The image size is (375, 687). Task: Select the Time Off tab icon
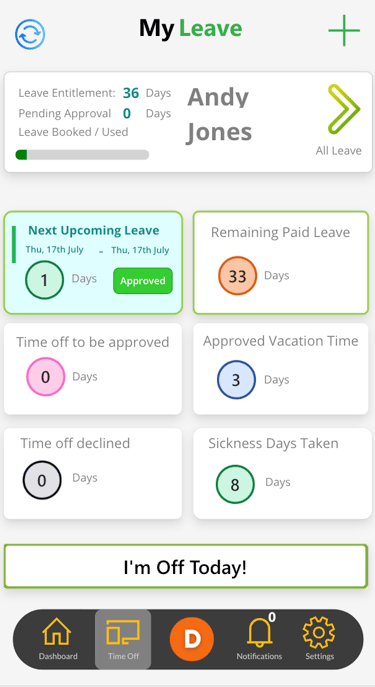pyautogui.click(x=123, y=632)
